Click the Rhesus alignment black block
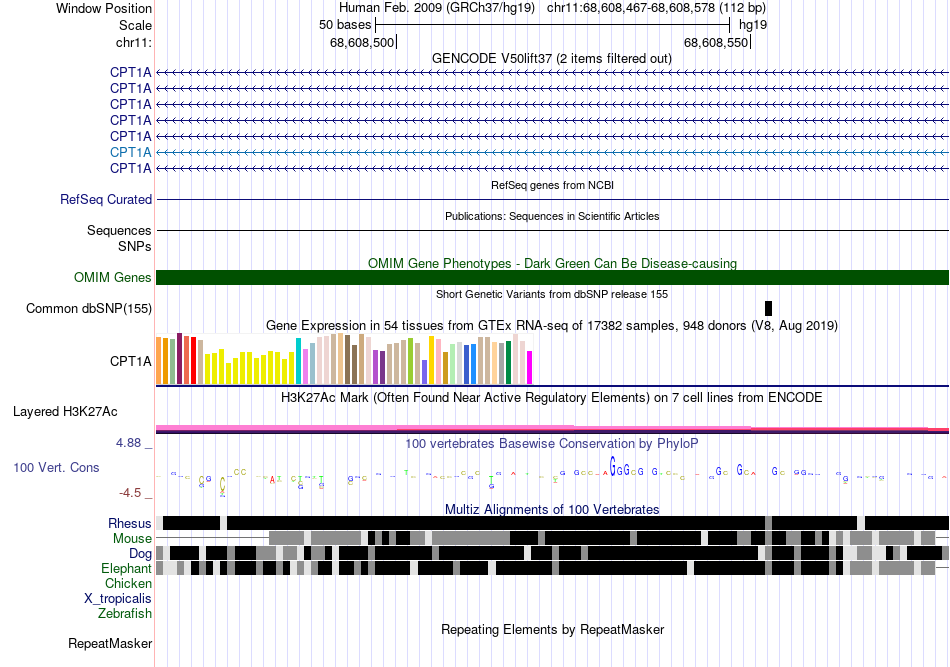The height and width of the screenshot is (667, 950). pos(496,523)
